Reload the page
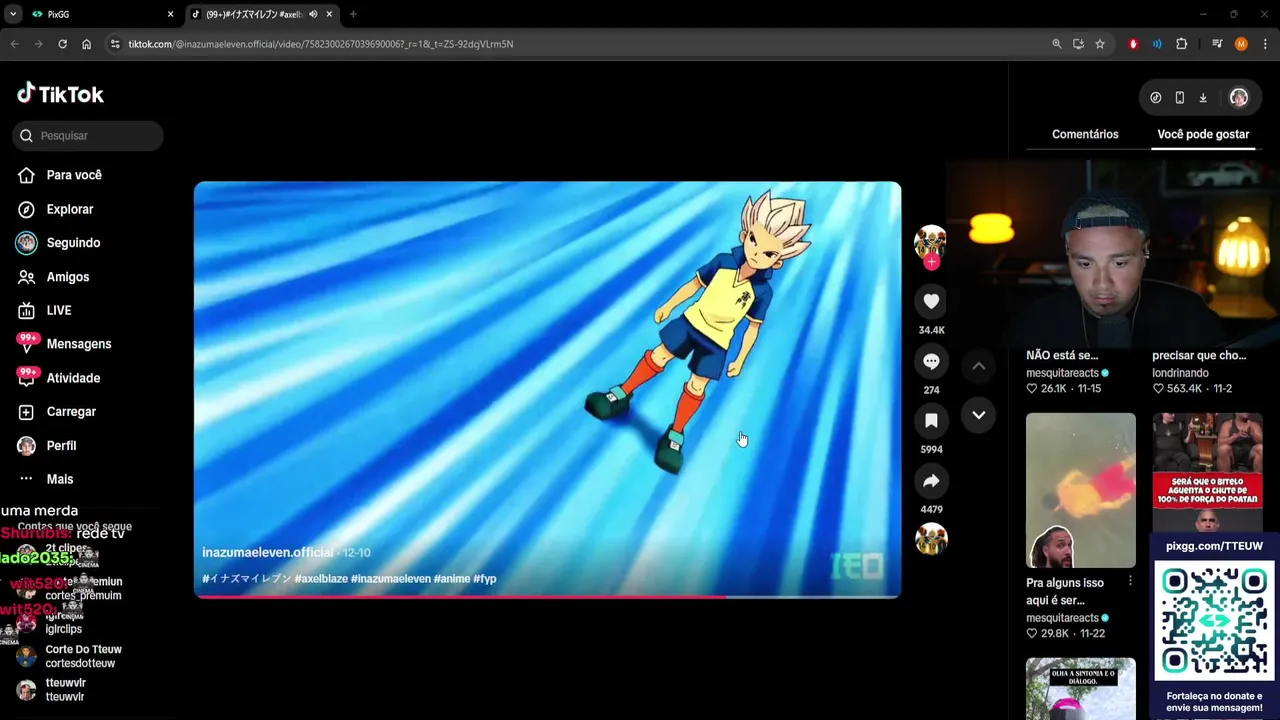The width and height of the screenshot is (1280, 720). [62, 44]
